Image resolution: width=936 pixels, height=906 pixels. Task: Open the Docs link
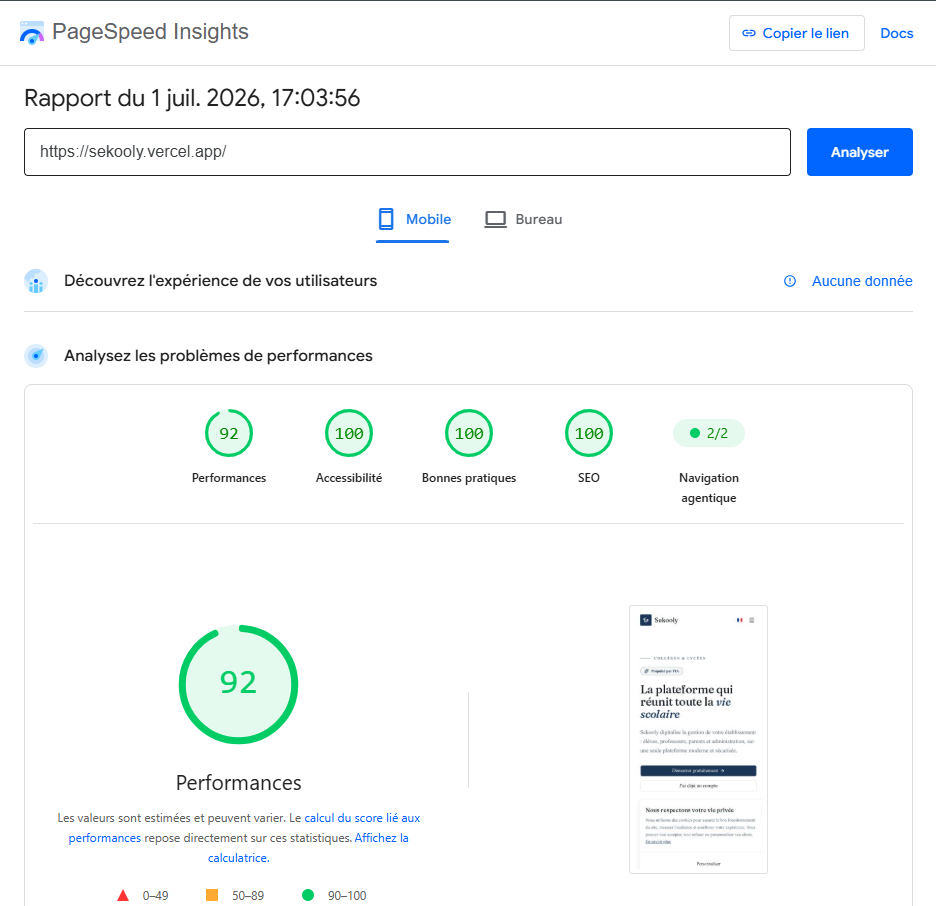(897, 33)
